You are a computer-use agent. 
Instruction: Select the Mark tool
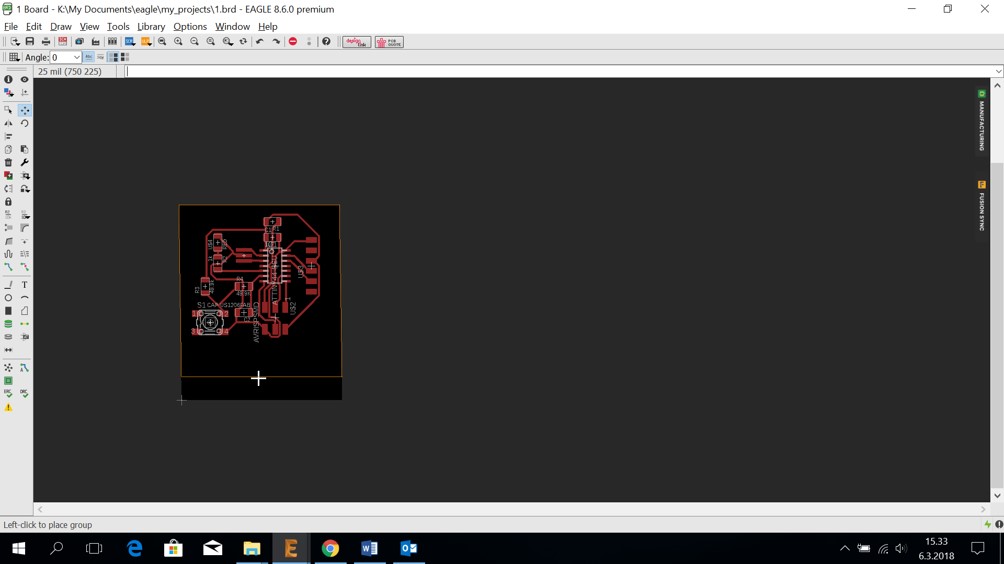click(24, 92)
